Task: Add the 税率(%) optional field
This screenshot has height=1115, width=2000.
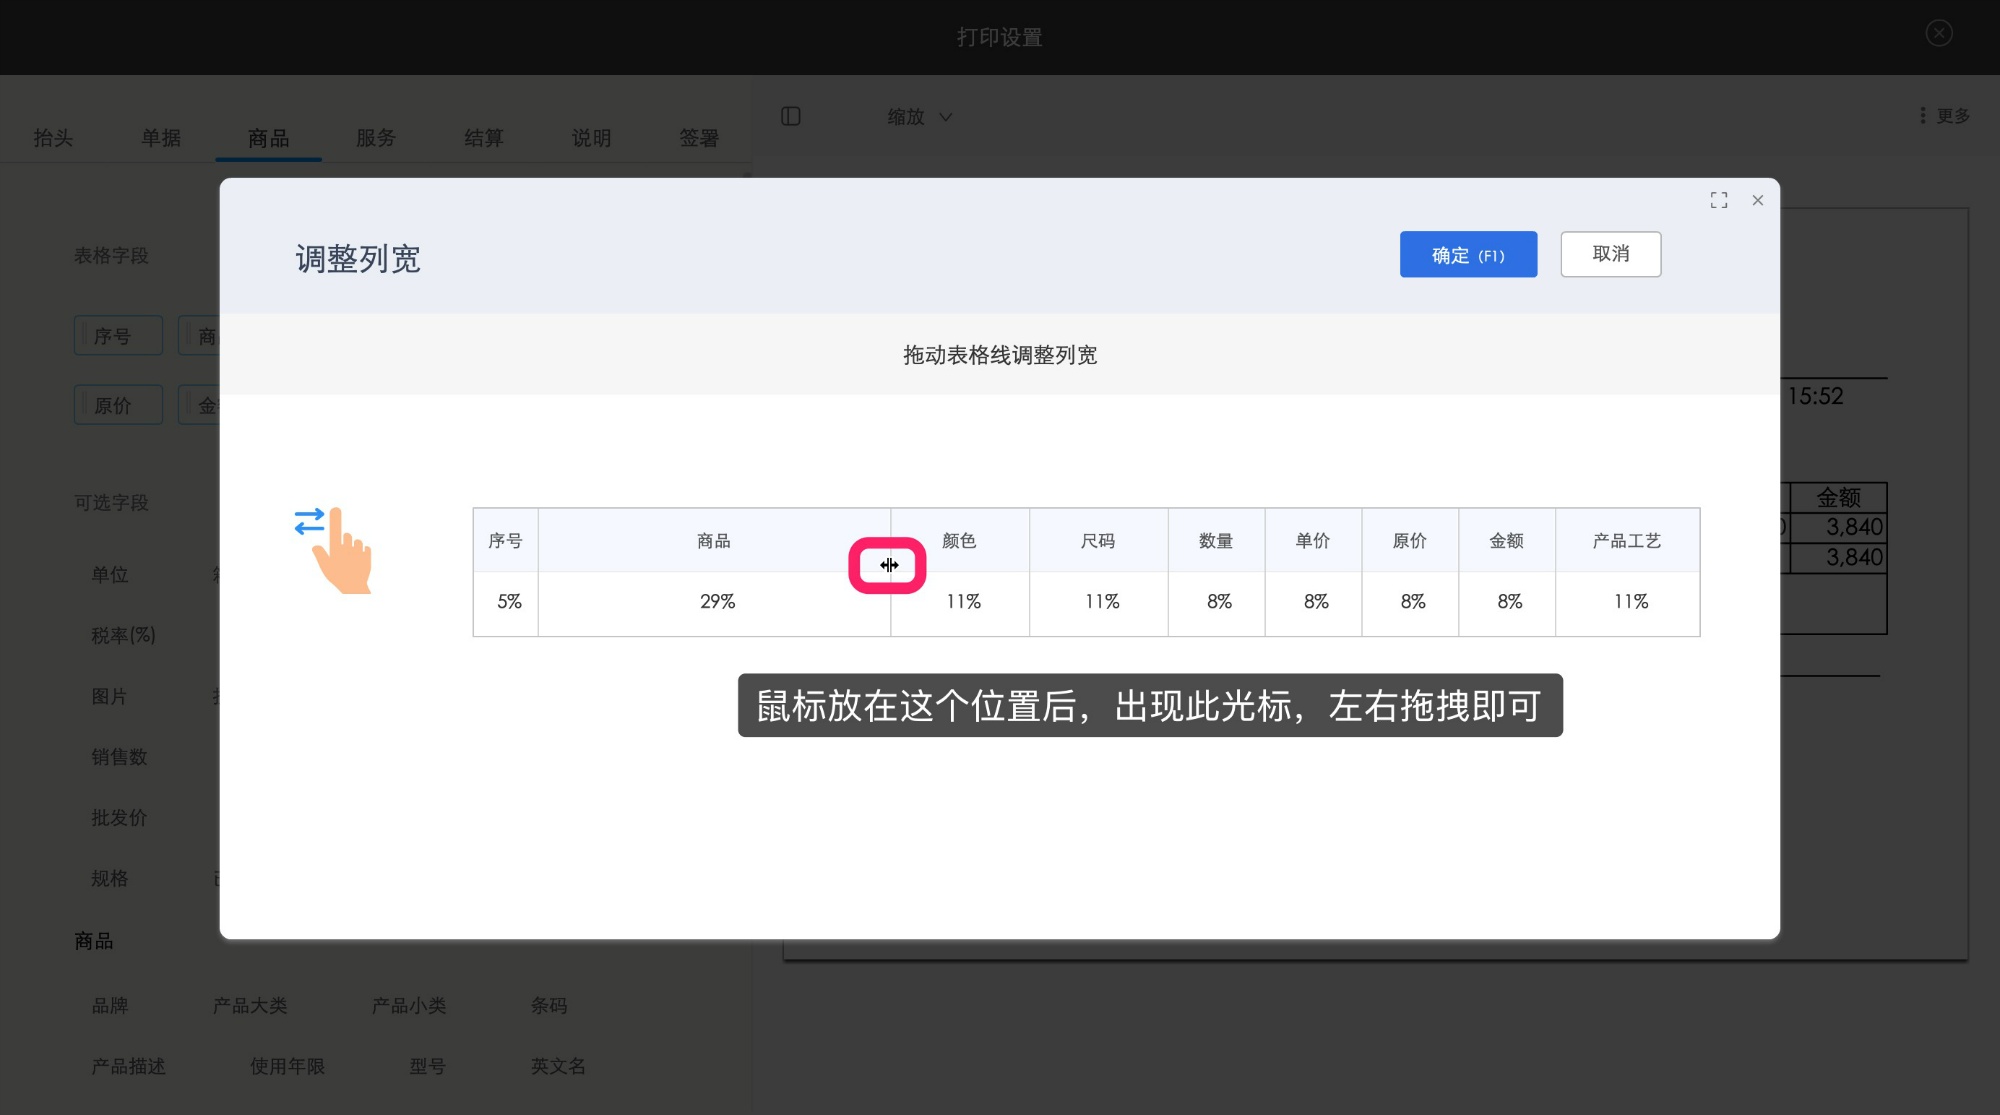Action: tap(123, 636)
